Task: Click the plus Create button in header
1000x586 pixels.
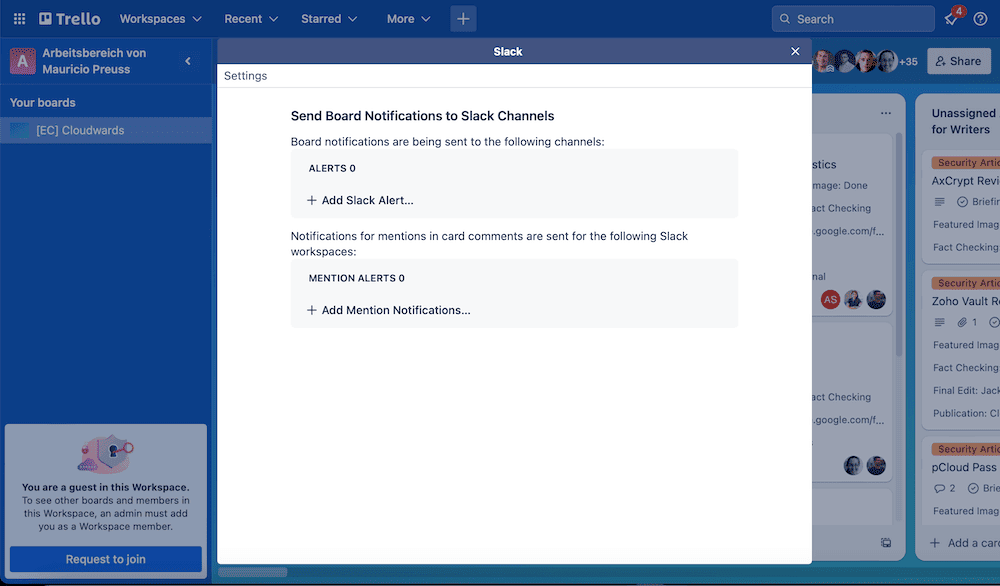Action: coord(463,19)
